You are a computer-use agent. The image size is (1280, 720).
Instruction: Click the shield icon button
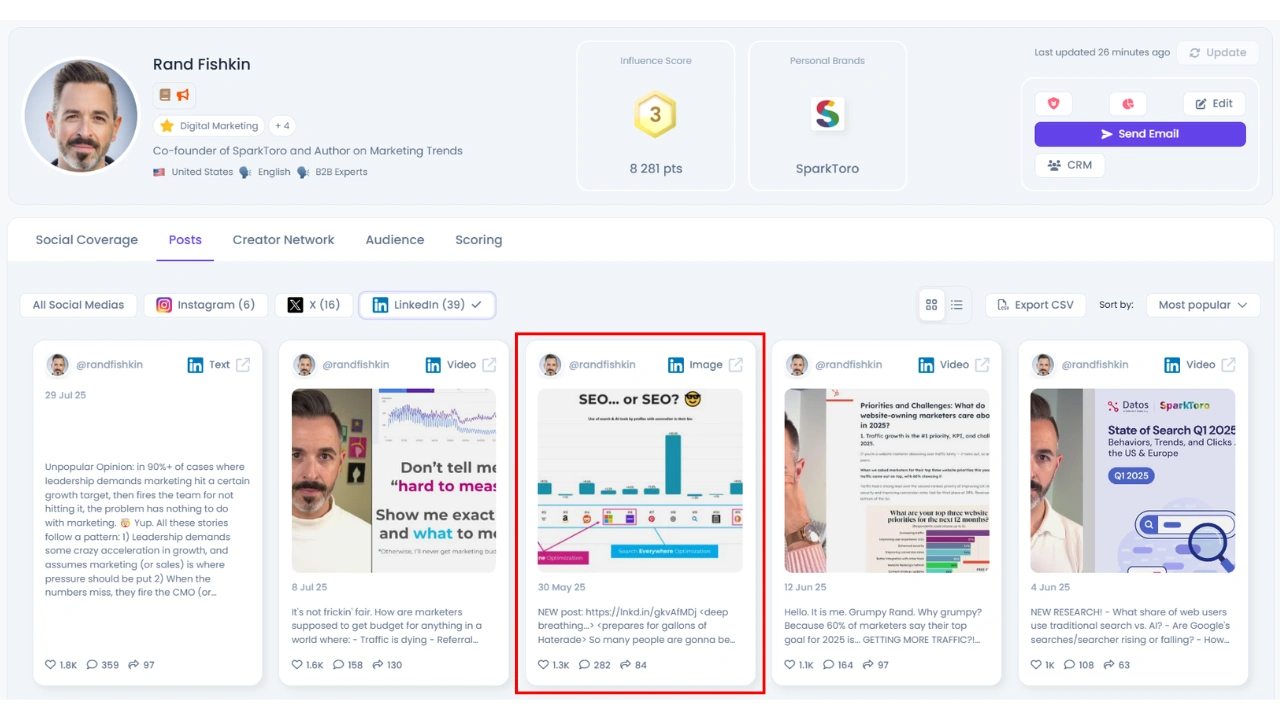click(x=1053, y=103)
